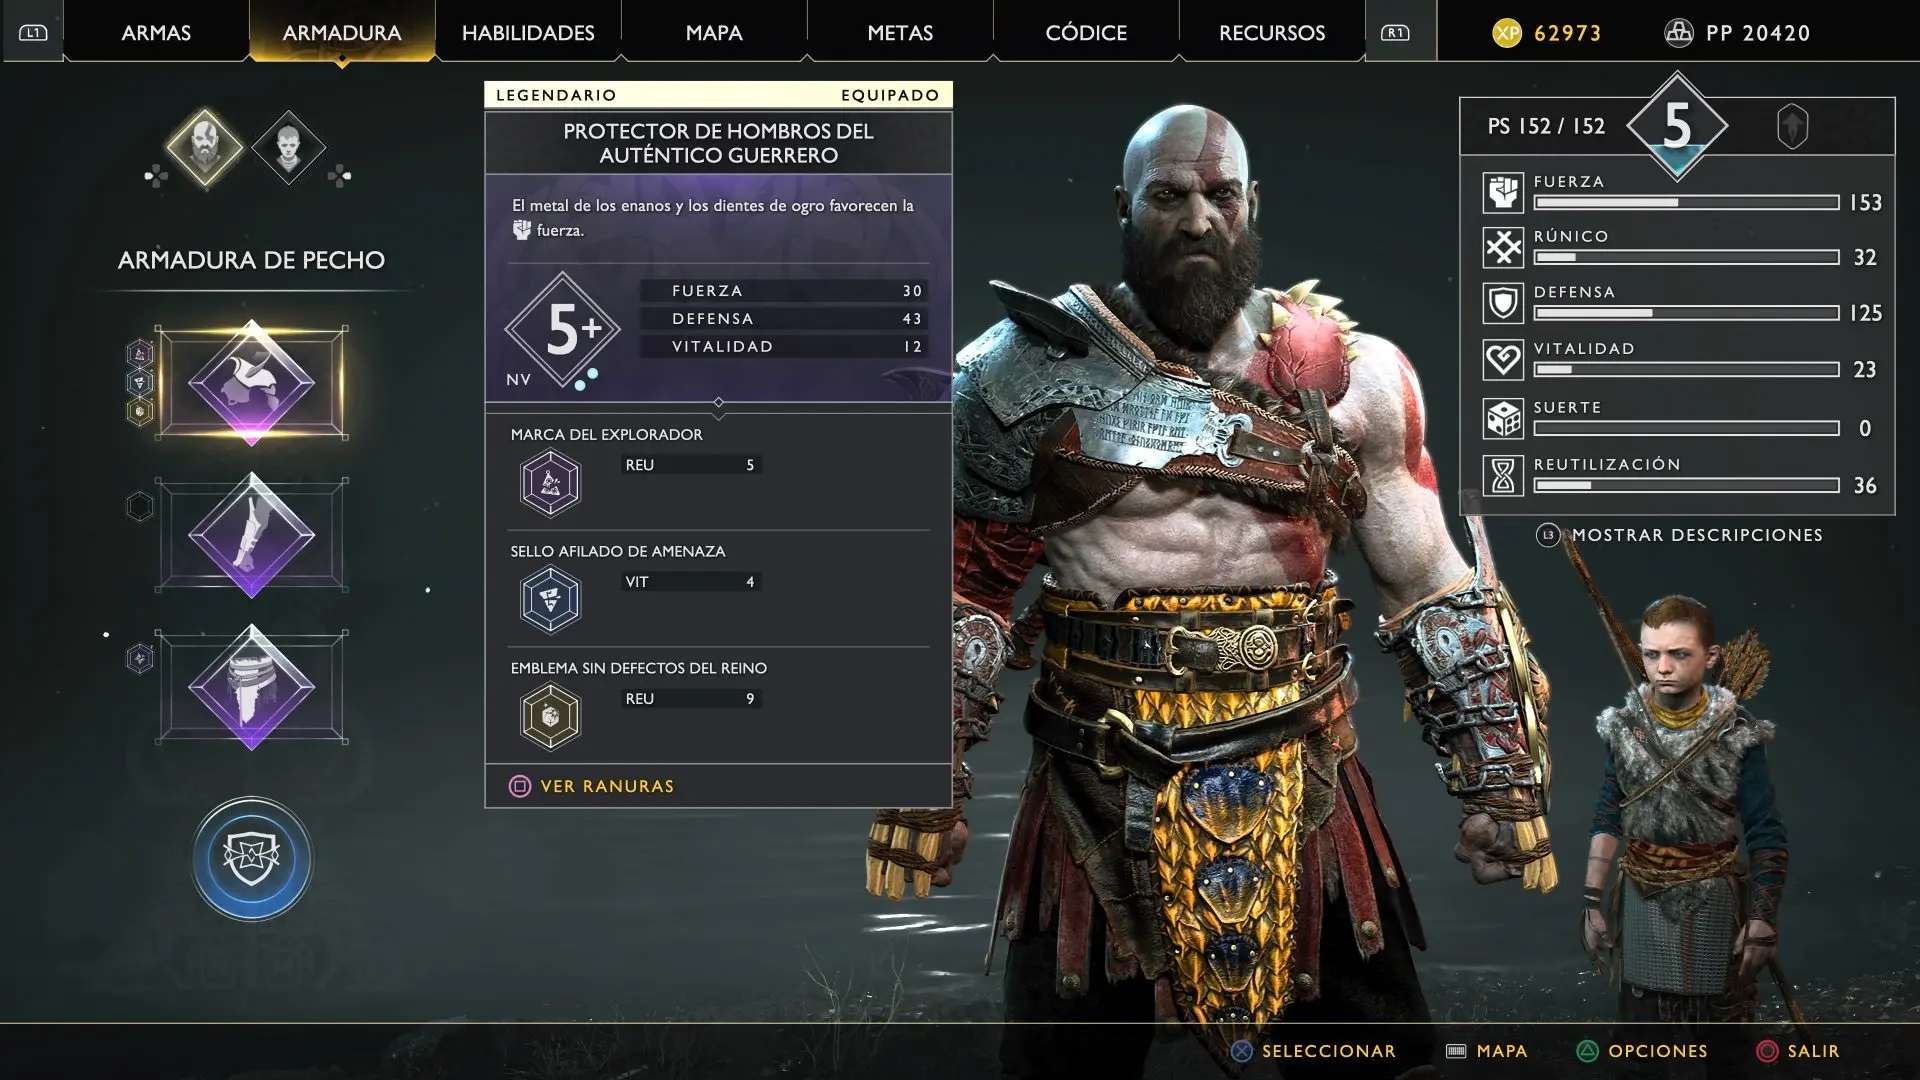Select the chest armor shoulder guard slot

(252, 383)
